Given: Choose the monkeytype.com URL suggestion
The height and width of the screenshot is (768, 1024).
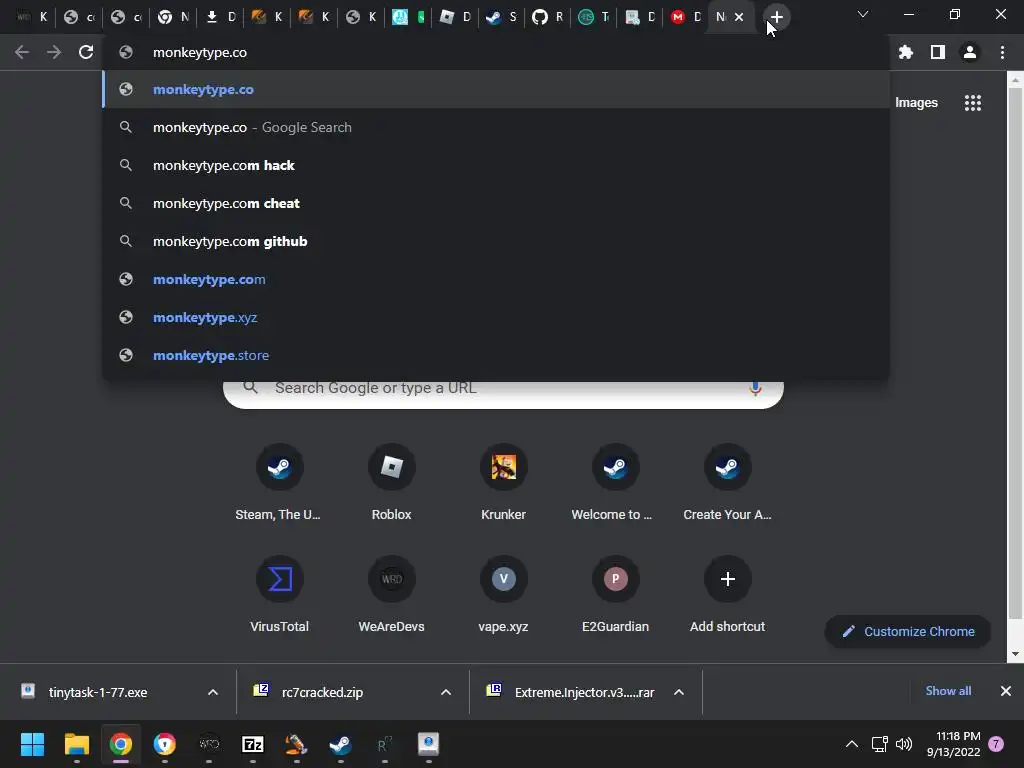Looking at the screenshot, I should point(496,279).
